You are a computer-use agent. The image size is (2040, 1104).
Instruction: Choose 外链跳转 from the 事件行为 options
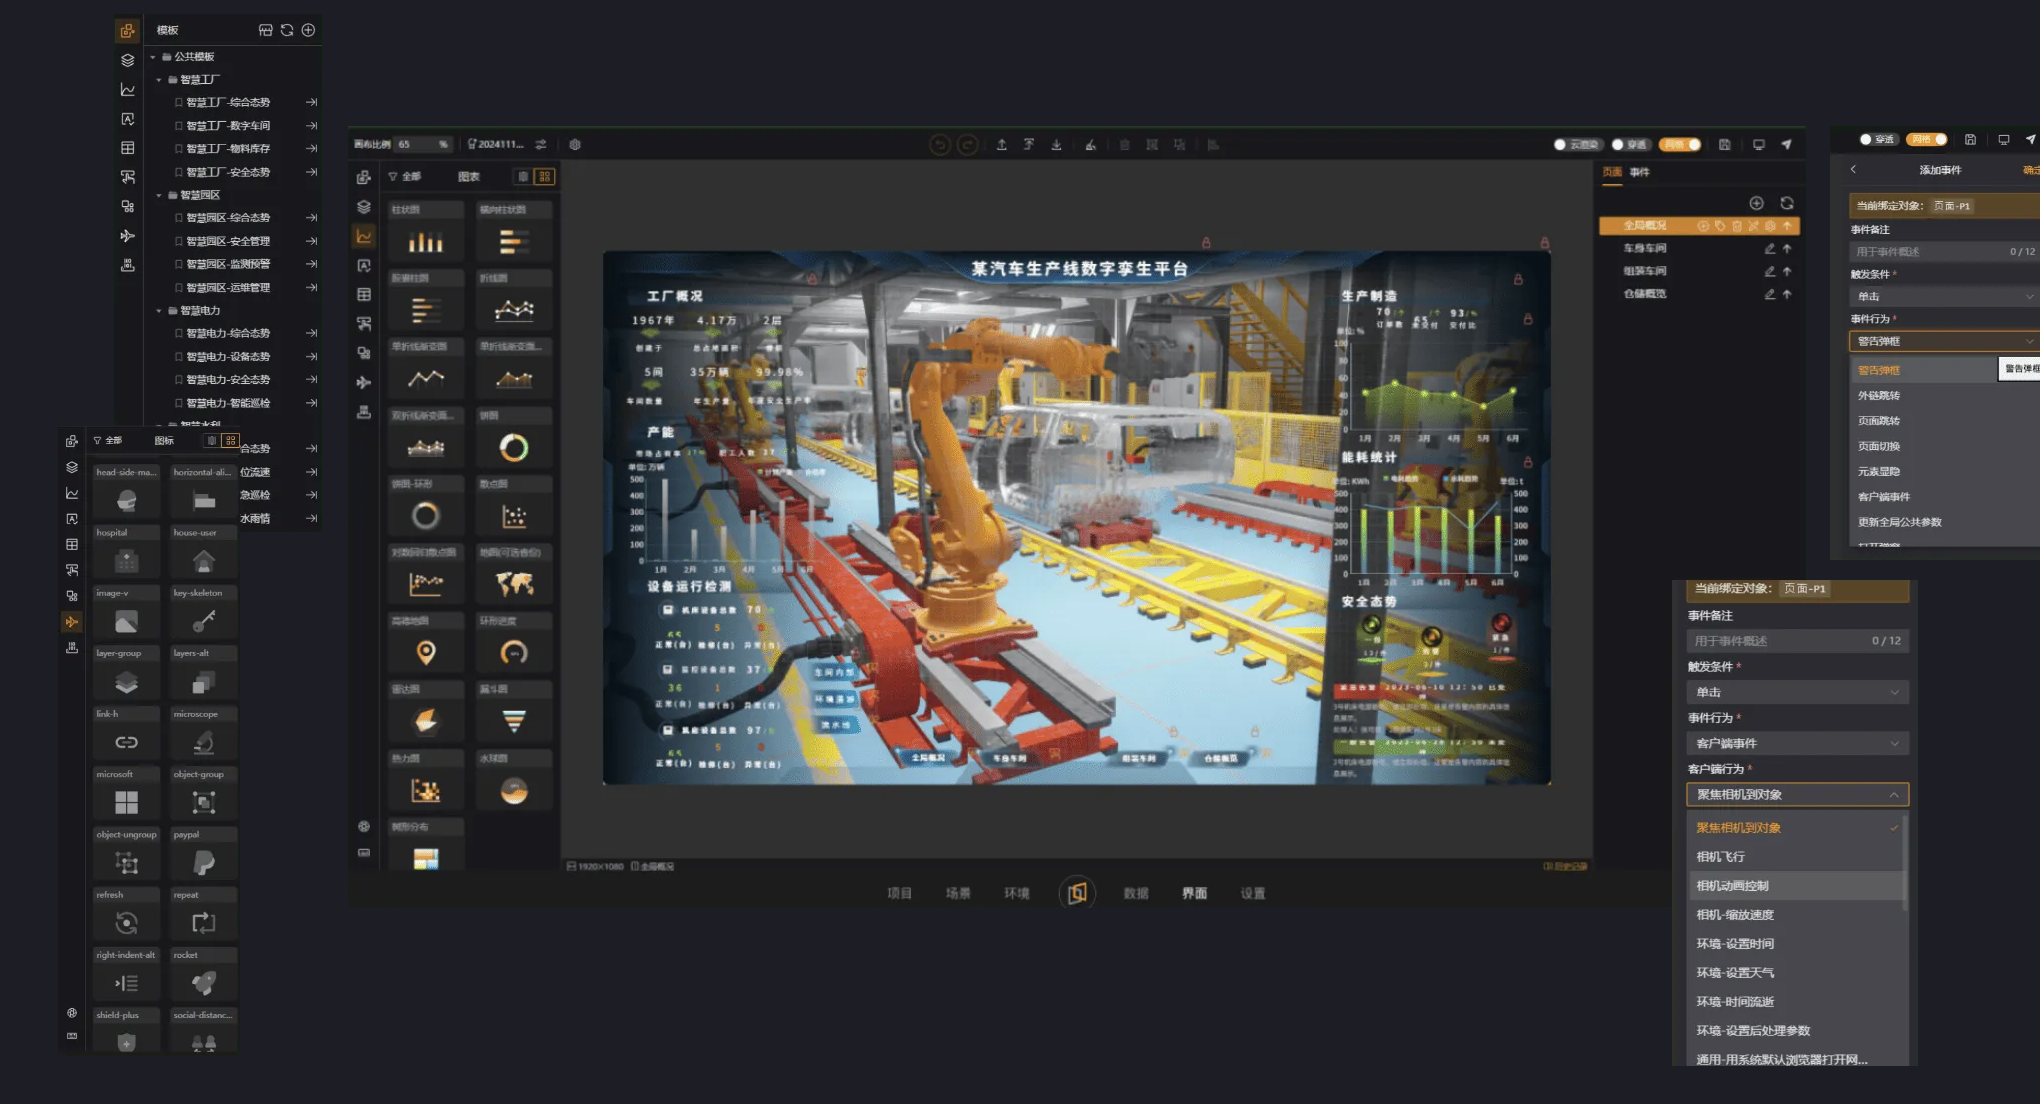pyautogui.click(x=1879, y=396)
